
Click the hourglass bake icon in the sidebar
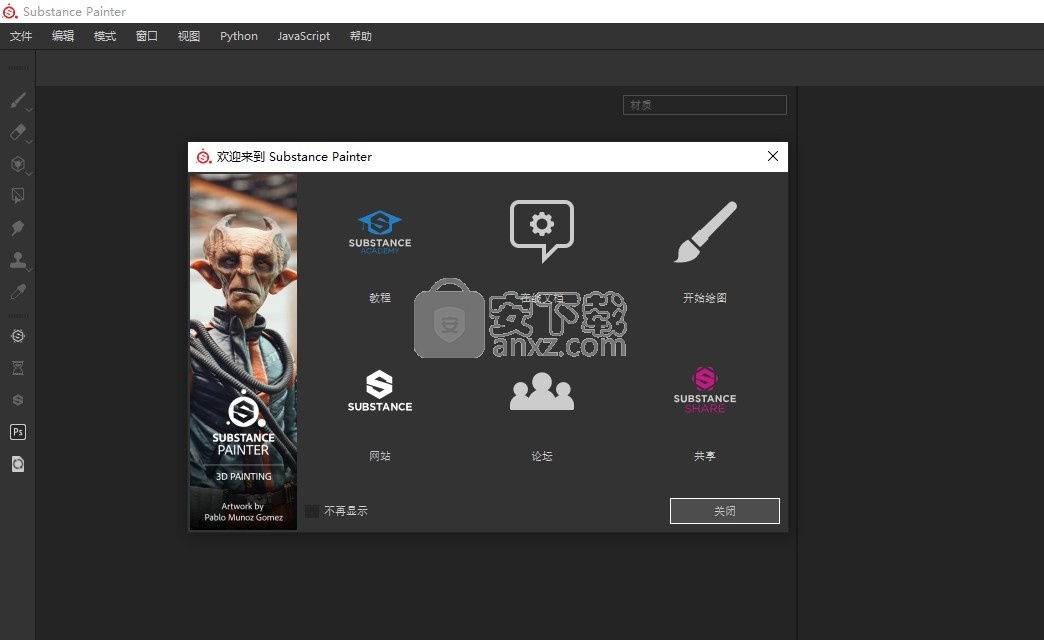click(x=18, y=368)
